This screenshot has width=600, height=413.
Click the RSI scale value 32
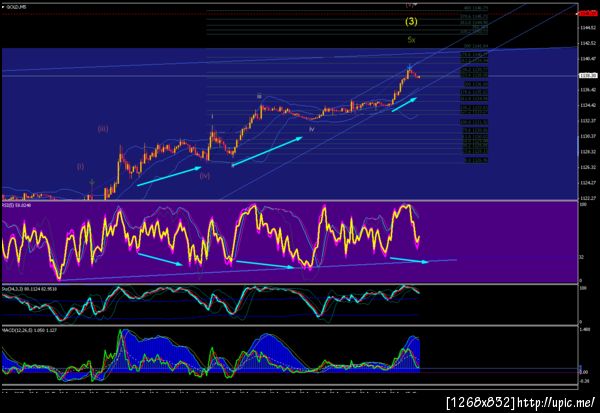(582, 257)
